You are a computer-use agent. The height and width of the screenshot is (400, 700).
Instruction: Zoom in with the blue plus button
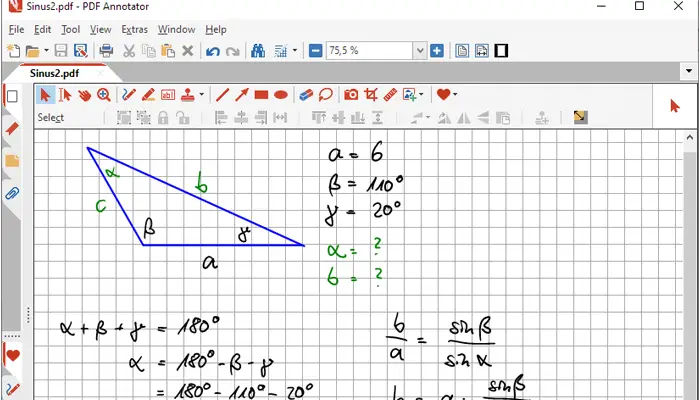tap(437, 51)
